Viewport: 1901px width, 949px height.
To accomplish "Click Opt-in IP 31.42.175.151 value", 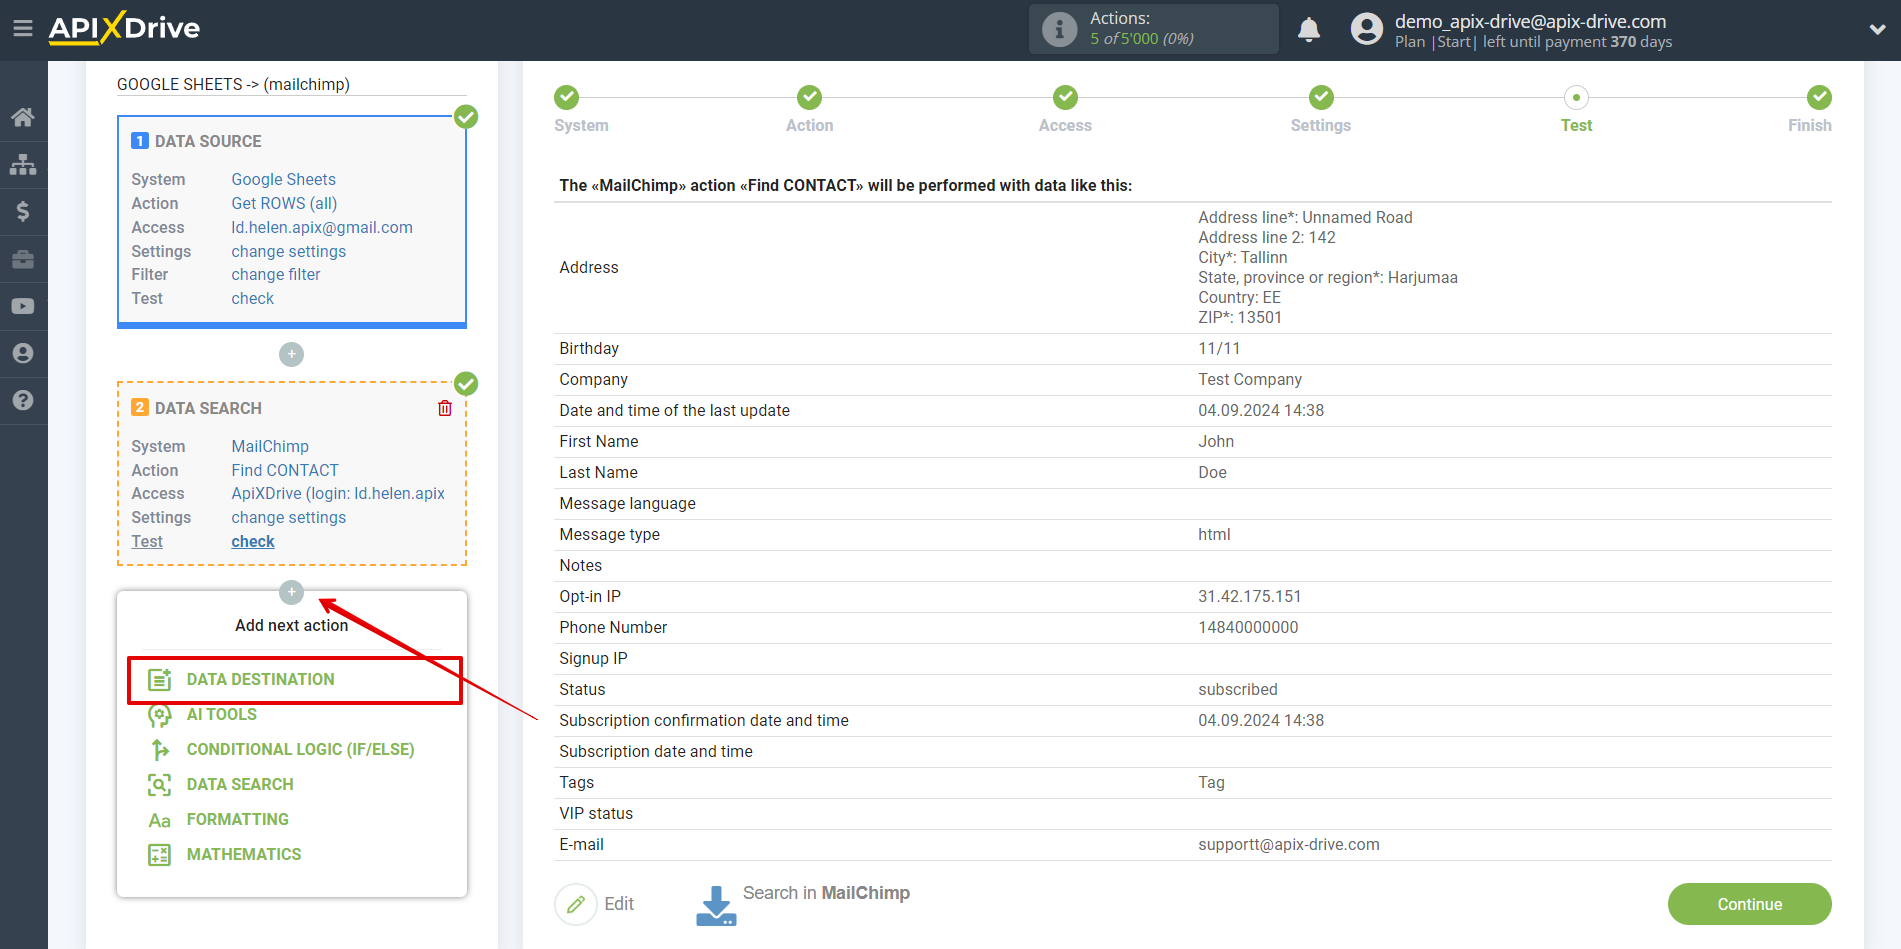I will [1250, 596].
